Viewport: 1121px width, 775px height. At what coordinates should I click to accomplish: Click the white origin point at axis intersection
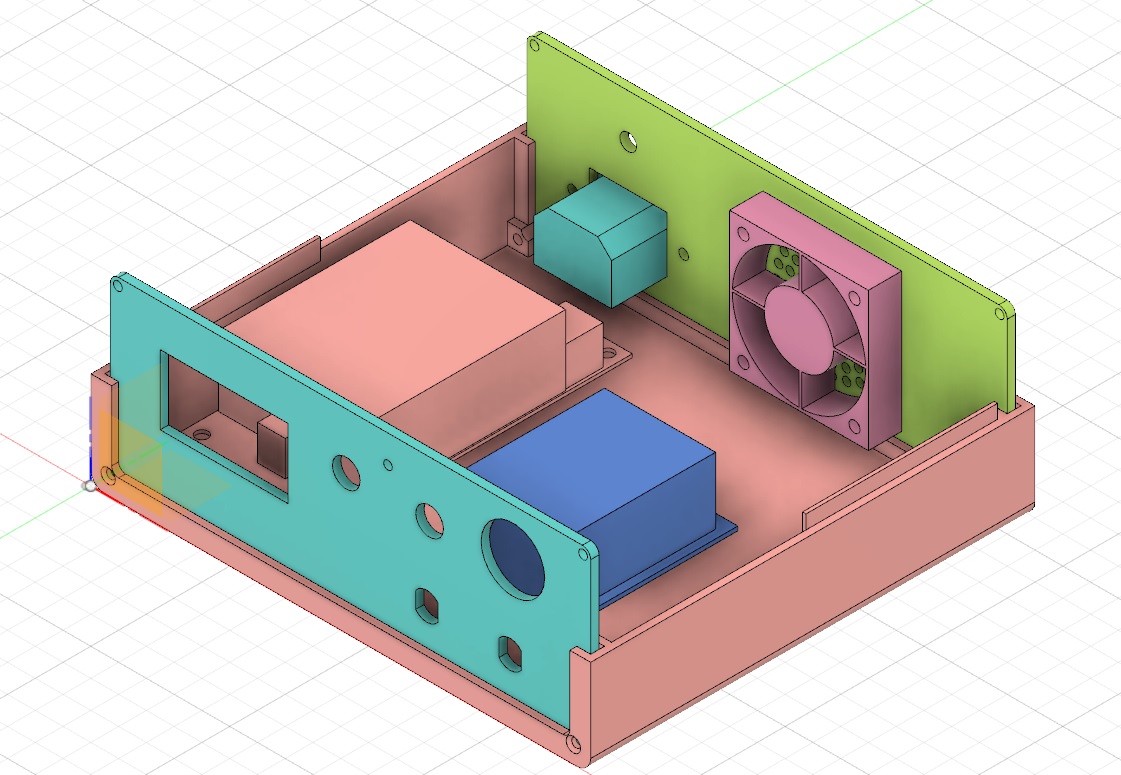(x=89, y=486)
